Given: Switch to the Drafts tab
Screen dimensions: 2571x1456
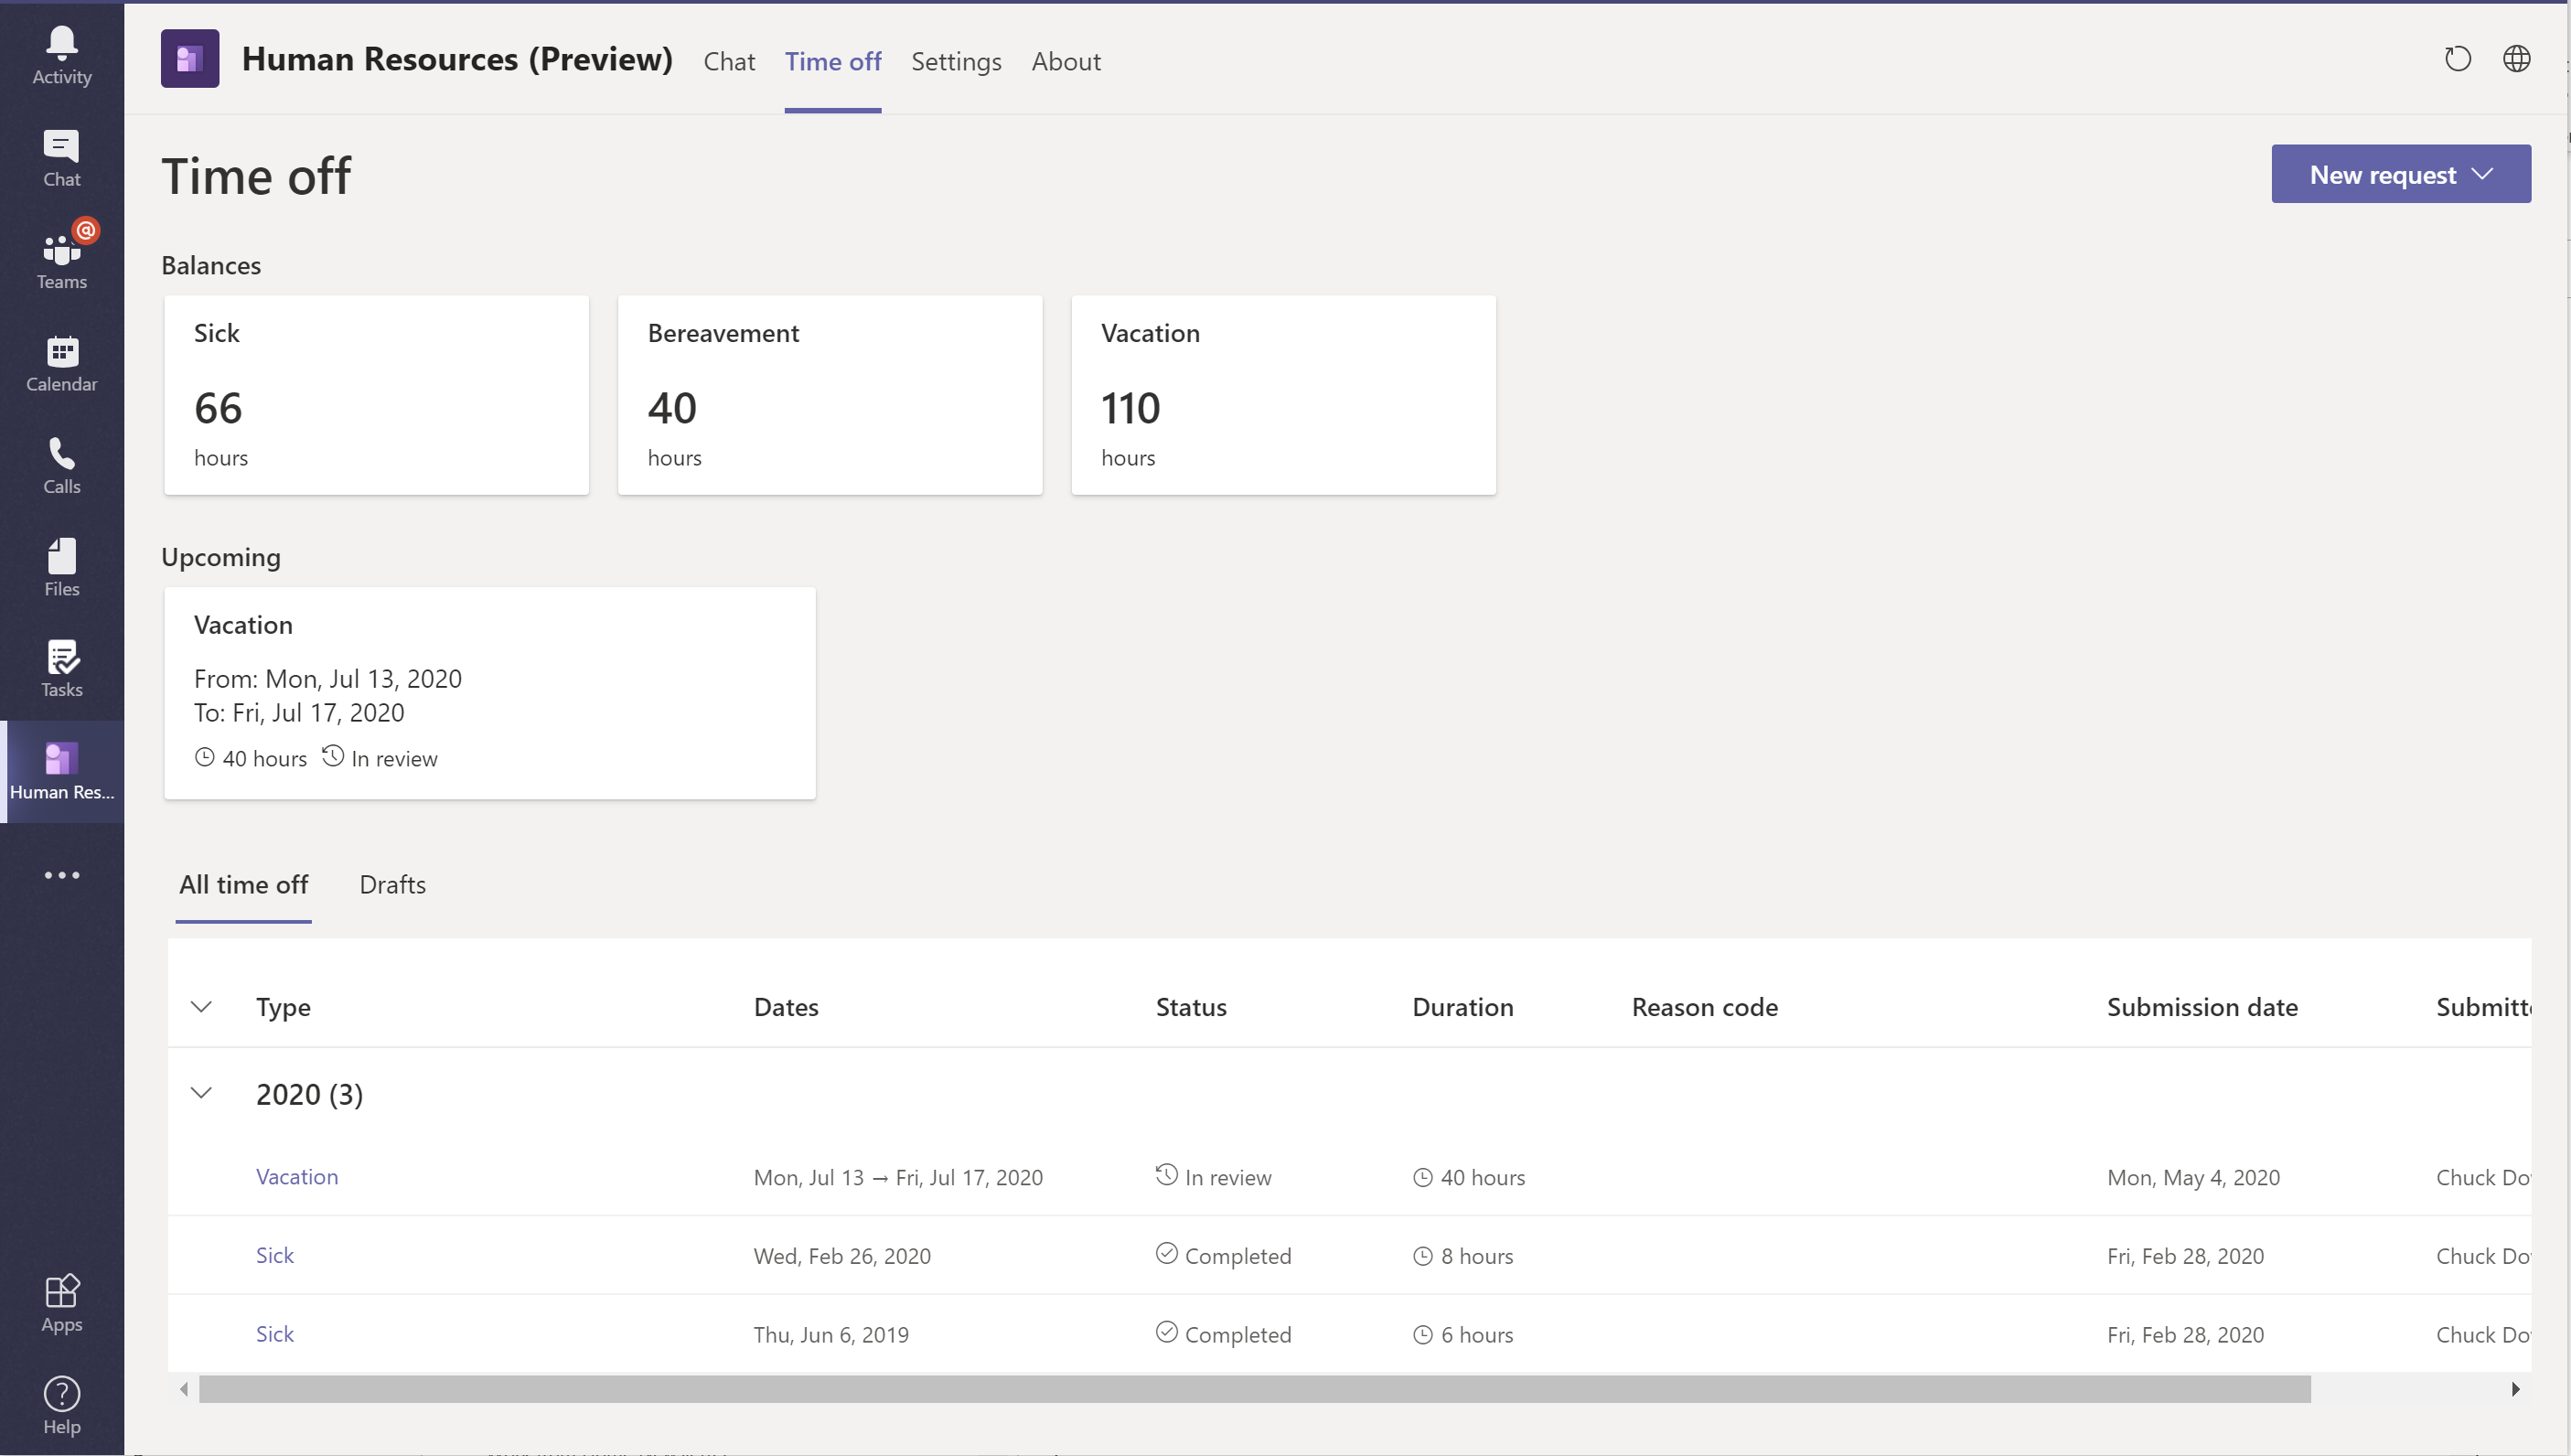Looking at the screenshot, I should (x=394, y=884).
